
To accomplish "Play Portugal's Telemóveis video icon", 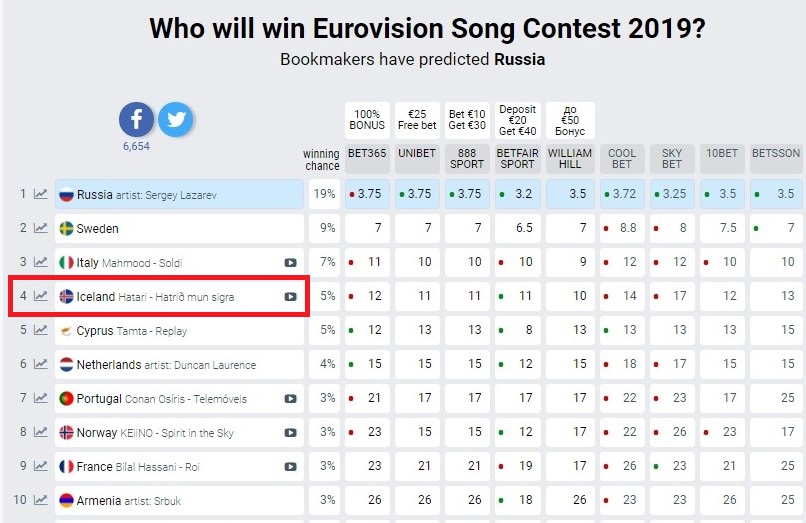I will tap(290, 399).
